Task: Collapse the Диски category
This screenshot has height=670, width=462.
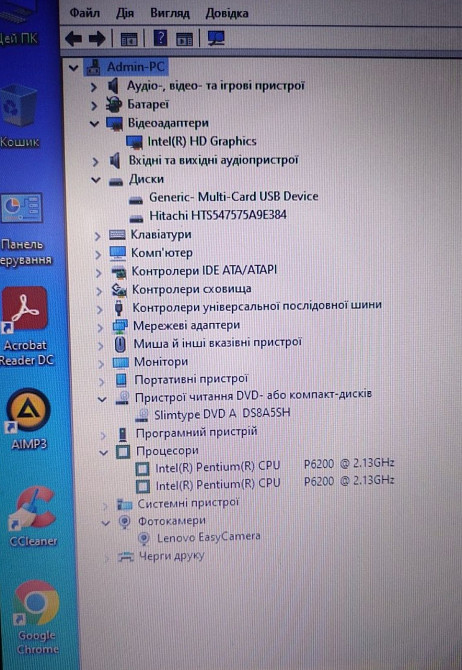Action: click(x=96, y=180)
